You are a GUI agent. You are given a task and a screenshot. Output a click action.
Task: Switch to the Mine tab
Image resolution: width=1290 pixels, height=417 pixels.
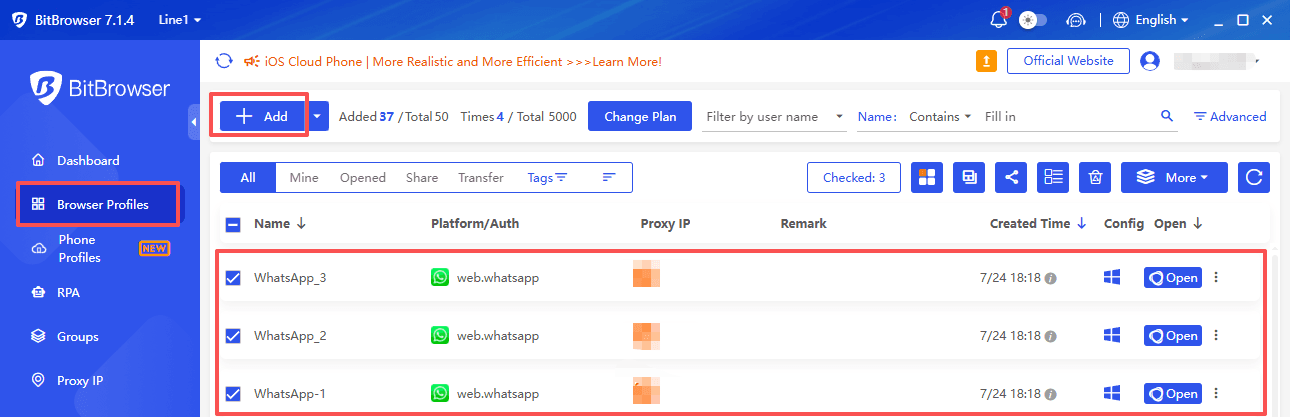(x=304, y=177)
